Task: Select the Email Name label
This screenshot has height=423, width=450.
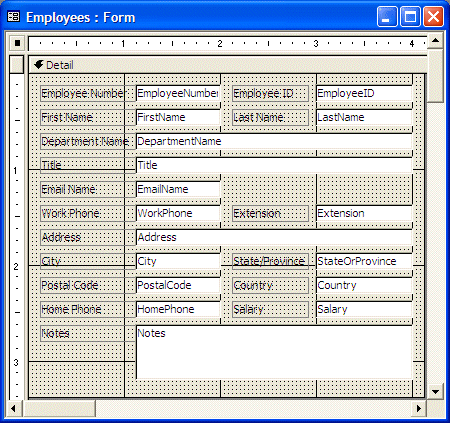Action: (82, 189)
